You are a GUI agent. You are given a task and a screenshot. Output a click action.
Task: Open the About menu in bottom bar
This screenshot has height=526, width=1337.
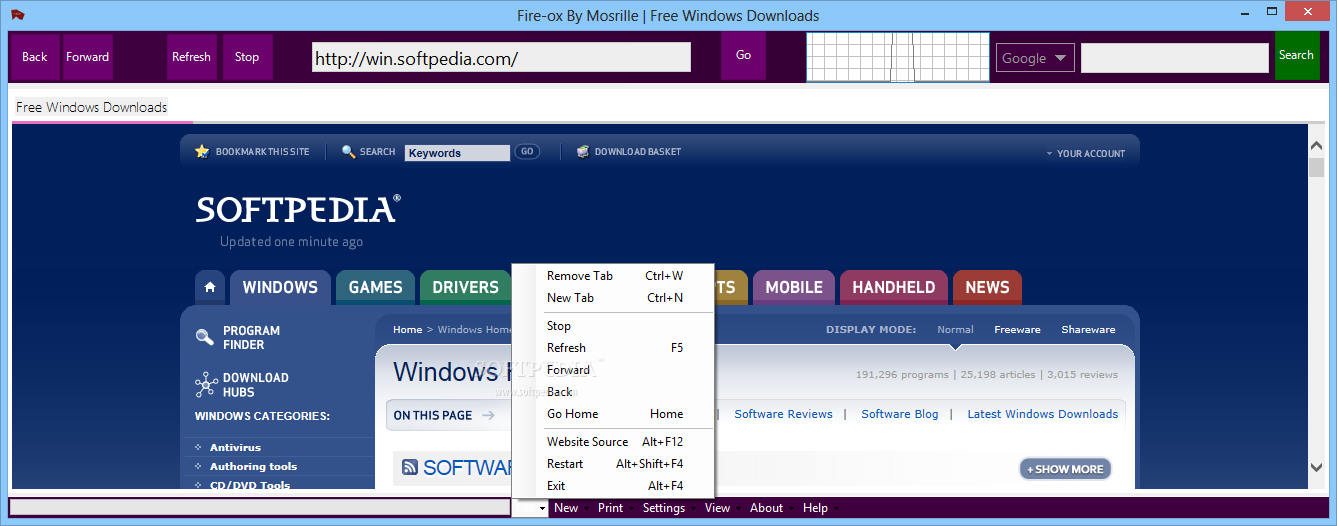pos(766,508)
